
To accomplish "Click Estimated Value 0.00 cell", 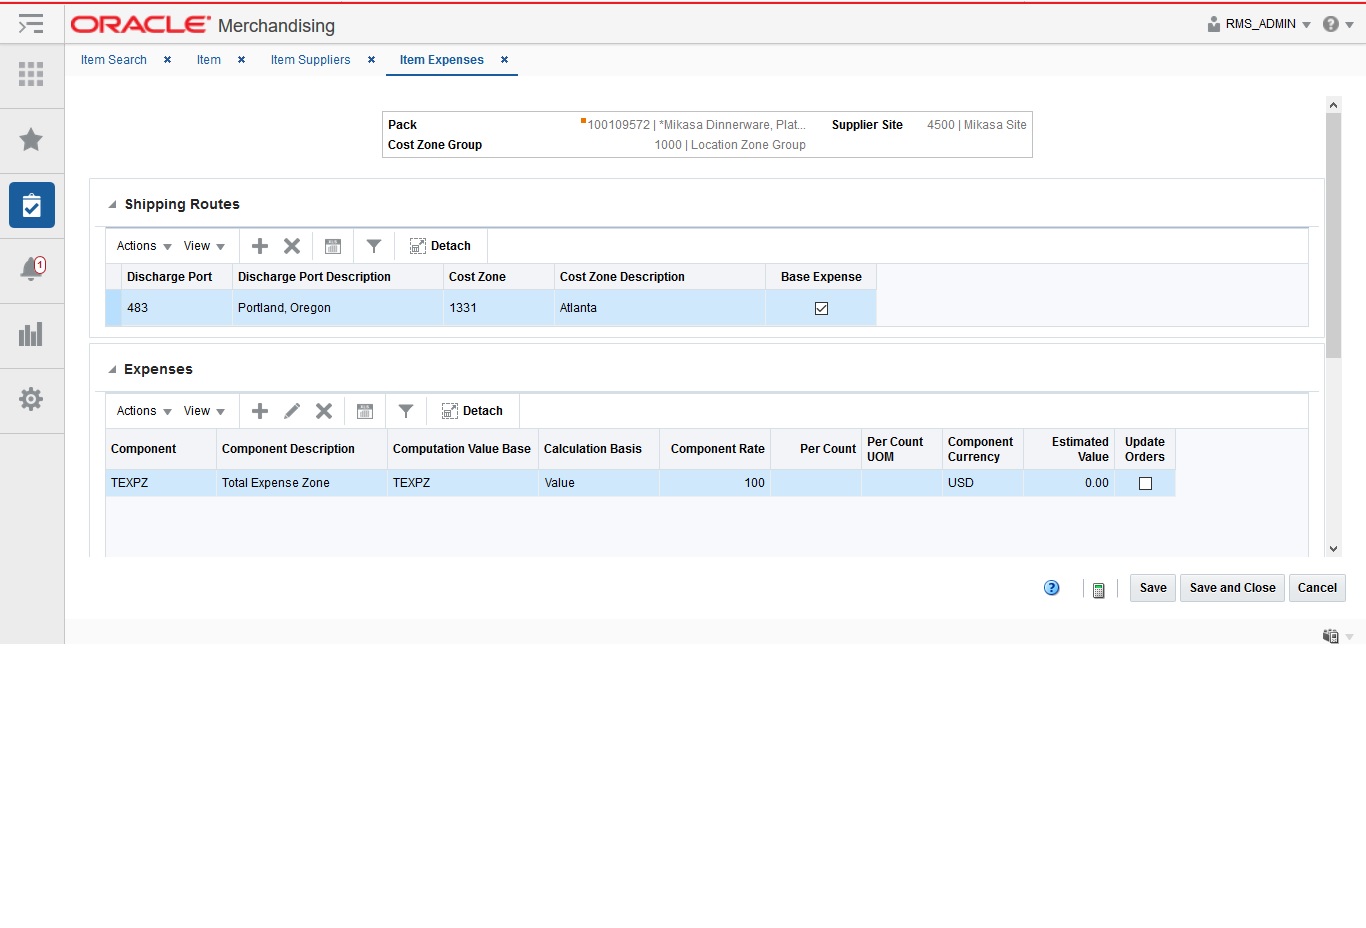I will click(x=1068, y=483).
